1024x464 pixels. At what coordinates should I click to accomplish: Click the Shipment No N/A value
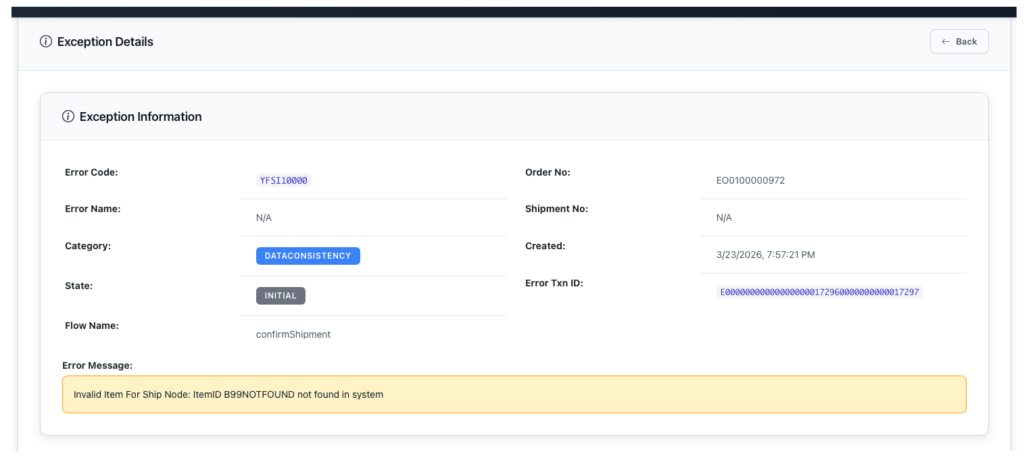724,218
